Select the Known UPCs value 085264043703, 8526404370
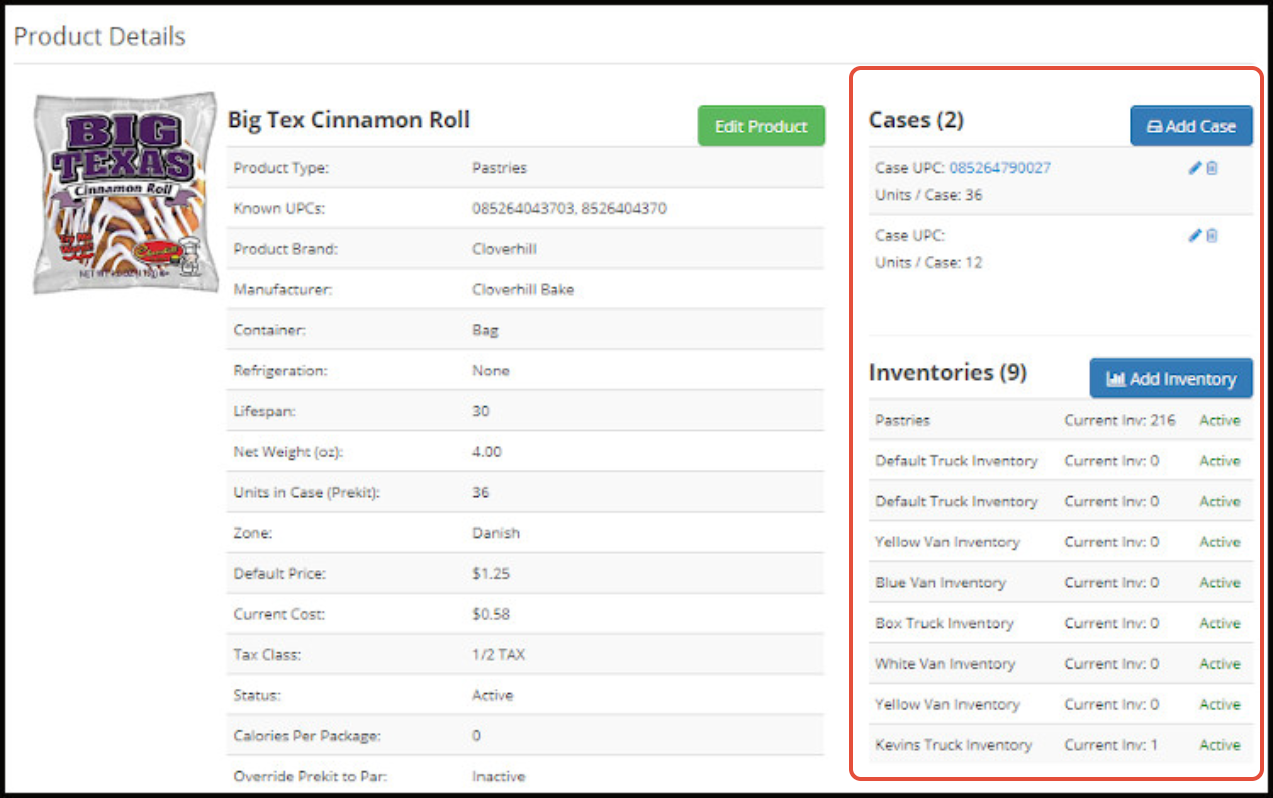Image resolution: width=1273 pixels, height=798 pixels. [x=569, y=208]
